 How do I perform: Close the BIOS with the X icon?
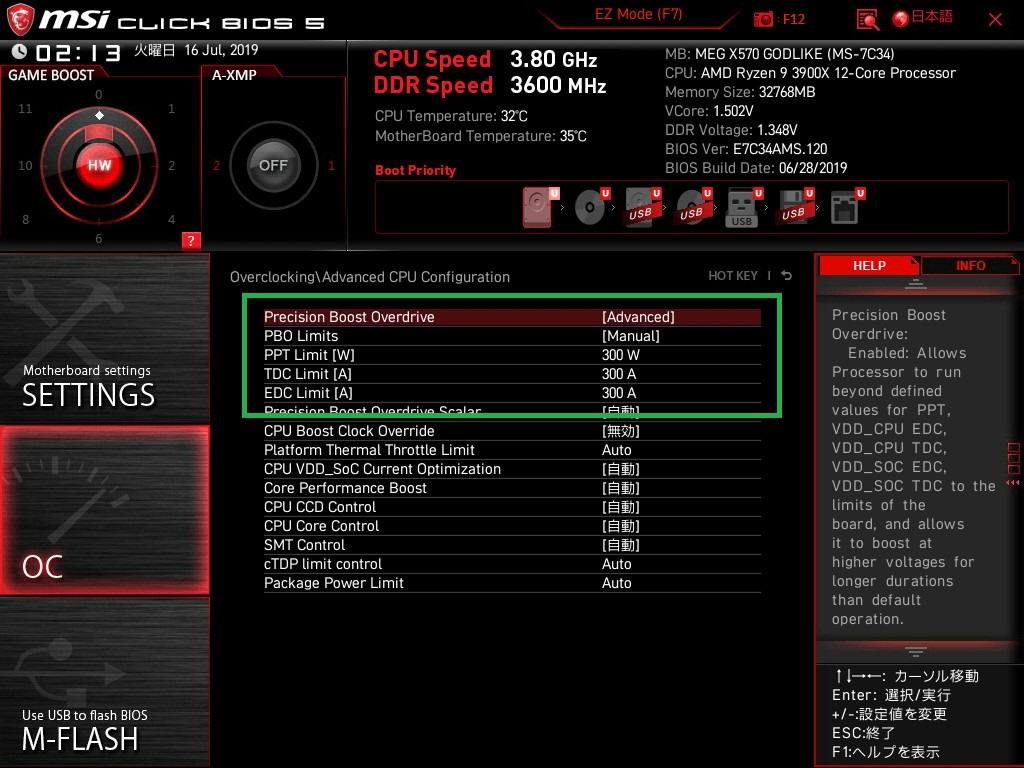[995, 20]
